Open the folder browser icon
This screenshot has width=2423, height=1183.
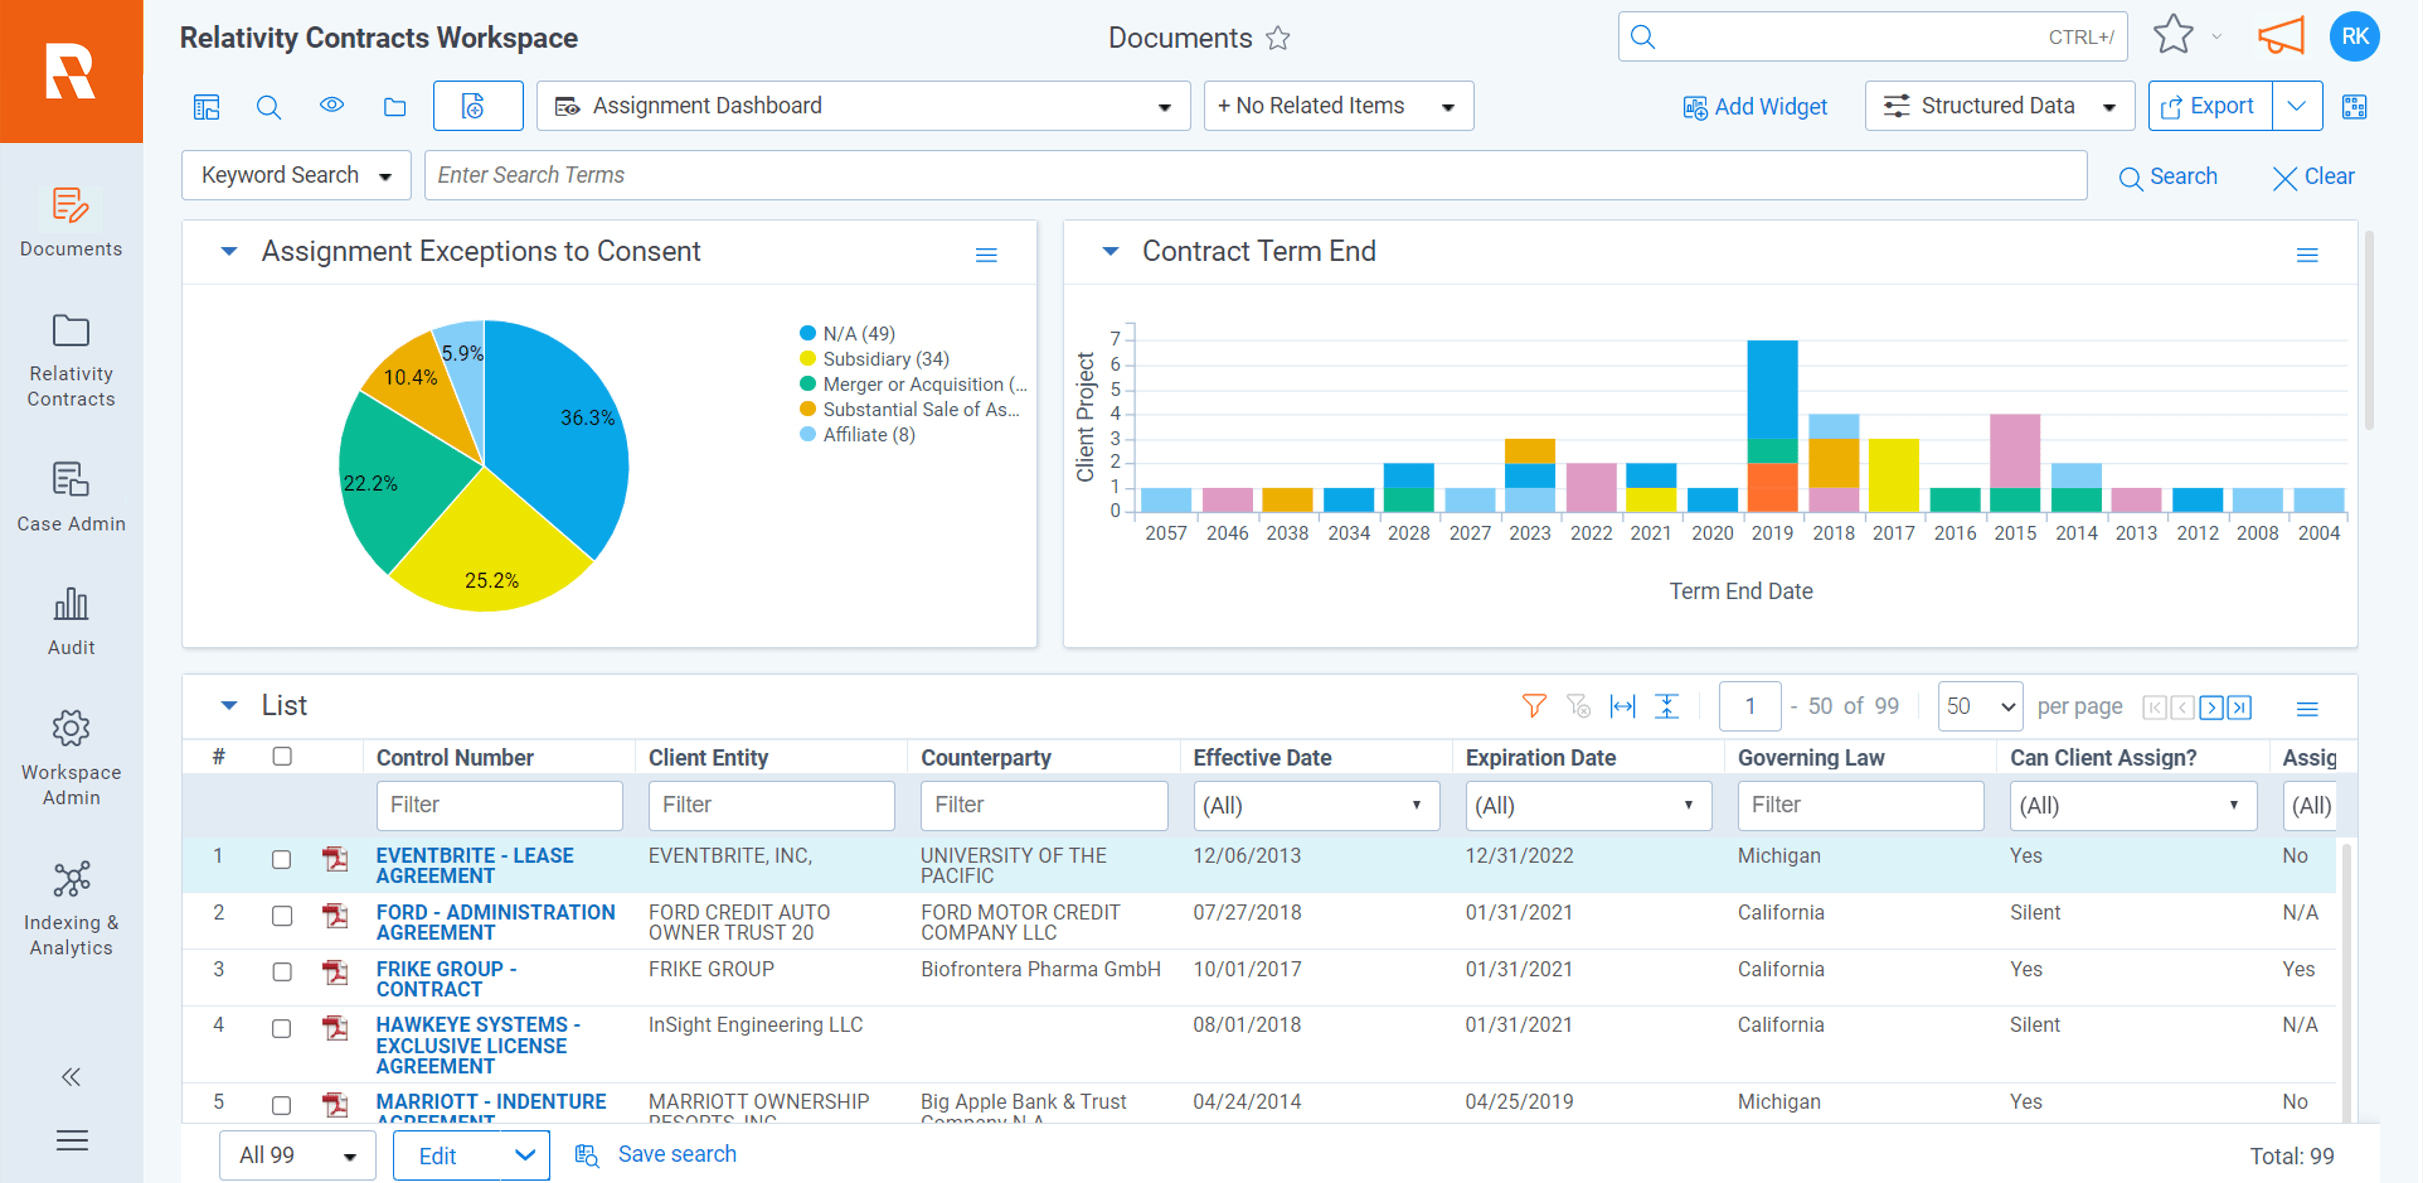[x=394, y=105]
